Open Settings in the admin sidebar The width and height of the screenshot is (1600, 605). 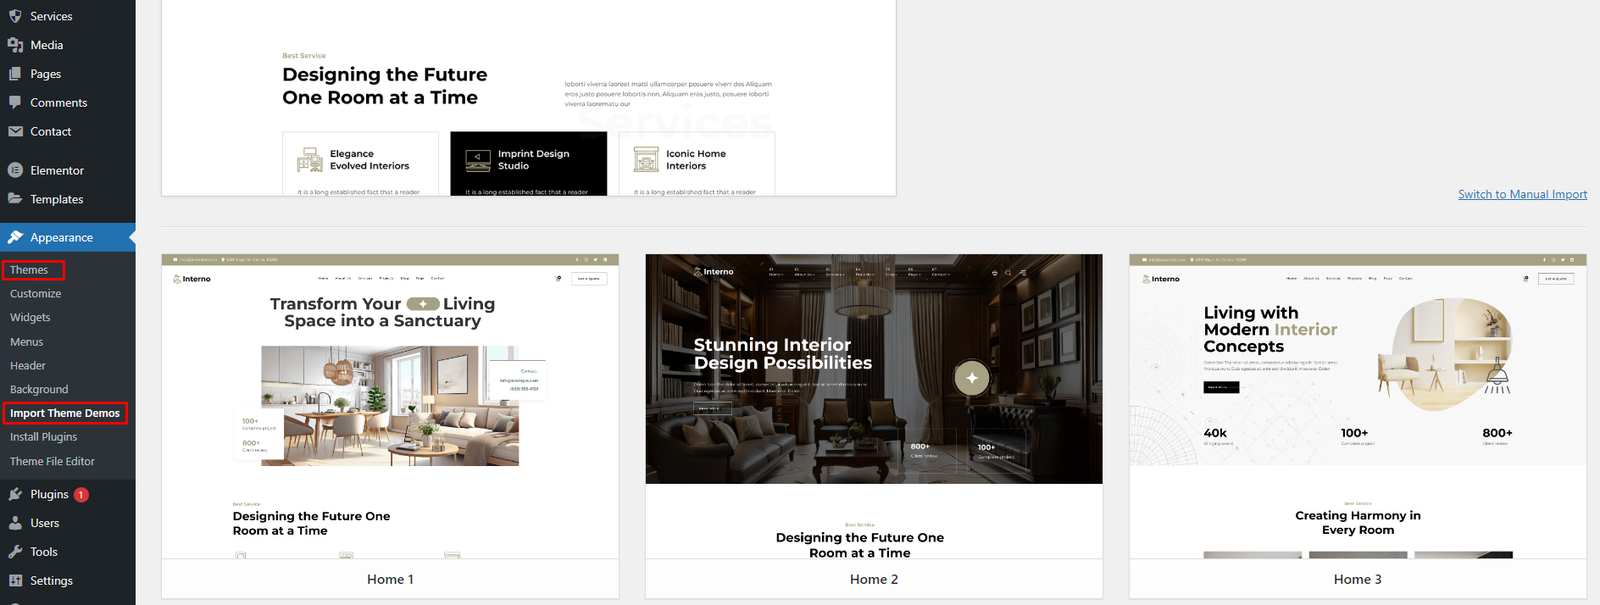pyautogui.click(x=51, y=581)
